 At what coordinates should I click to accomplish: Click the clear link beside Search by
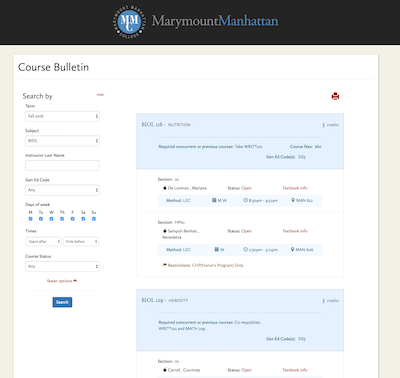(100, 95)
